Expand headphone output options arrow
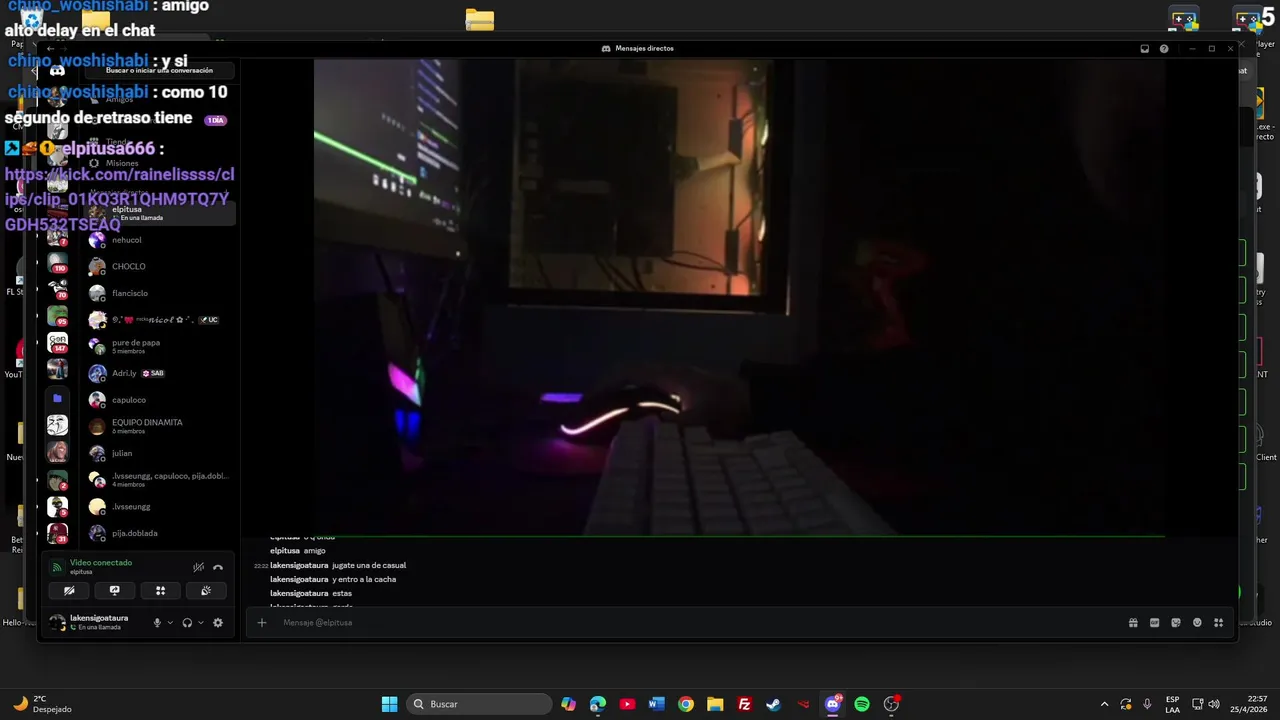 [x=200, y=623]
